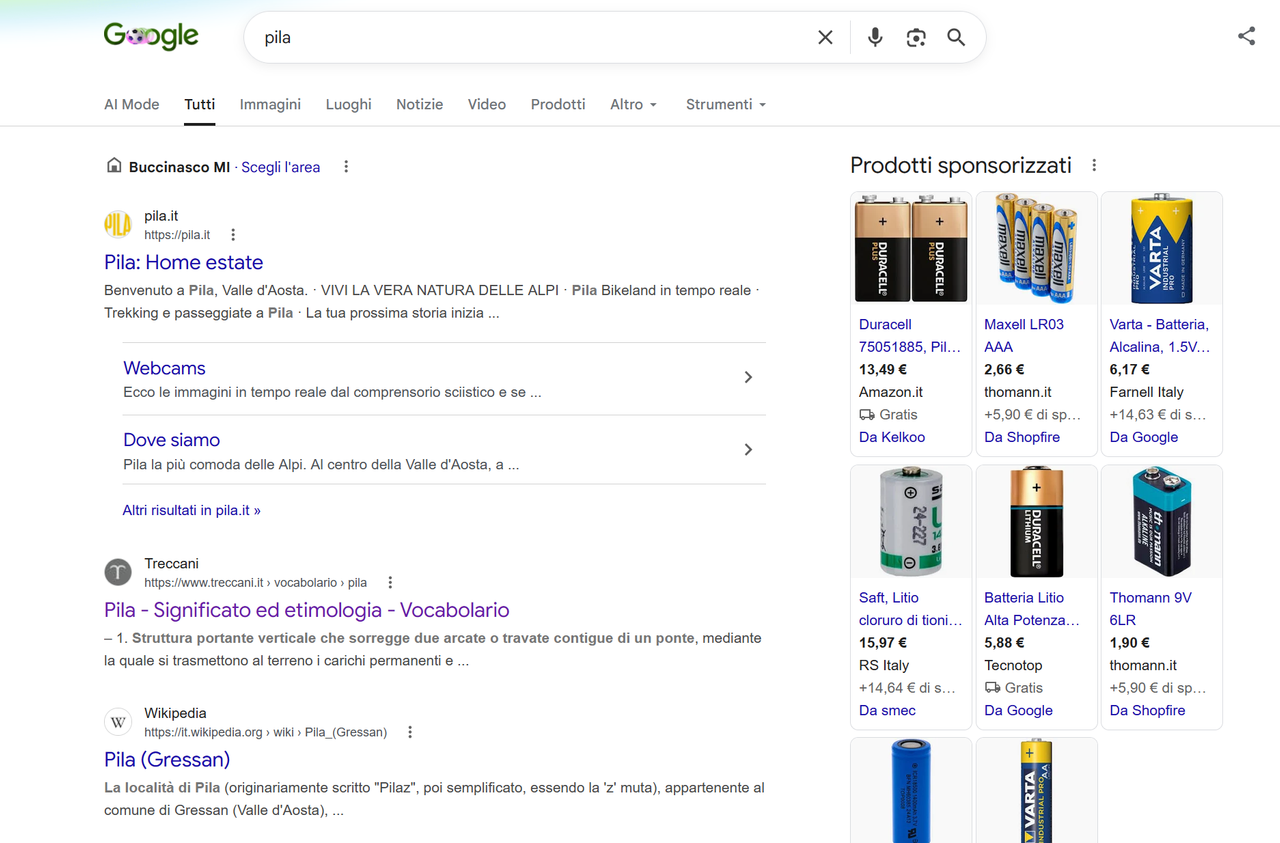
Task: Open the Luoghi tab
Action: pyautogui.click(x=348, y=104)
